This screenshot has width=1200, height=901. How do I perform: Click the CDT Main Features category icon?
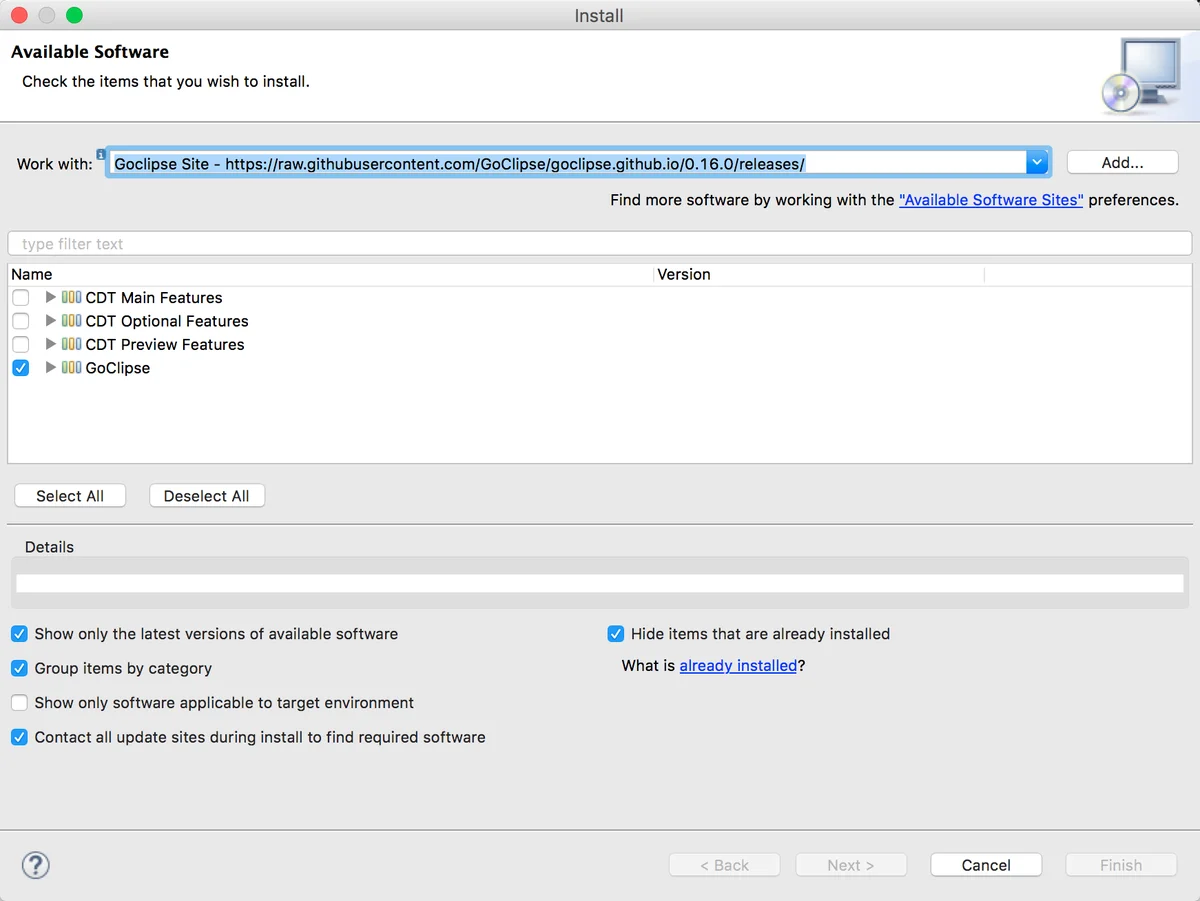(x=72, y=297)
